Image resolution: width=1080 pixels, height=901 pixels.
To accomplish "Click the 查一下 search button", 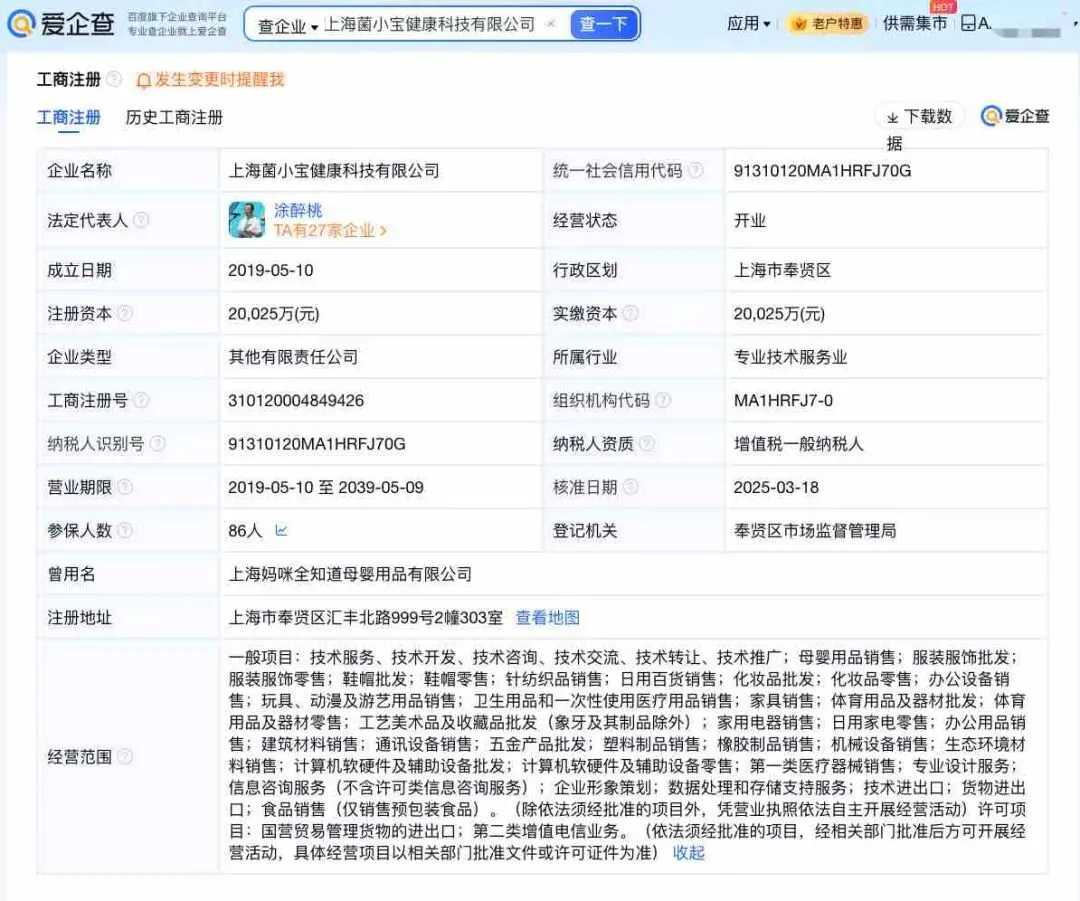I will (x=604, y=22).
